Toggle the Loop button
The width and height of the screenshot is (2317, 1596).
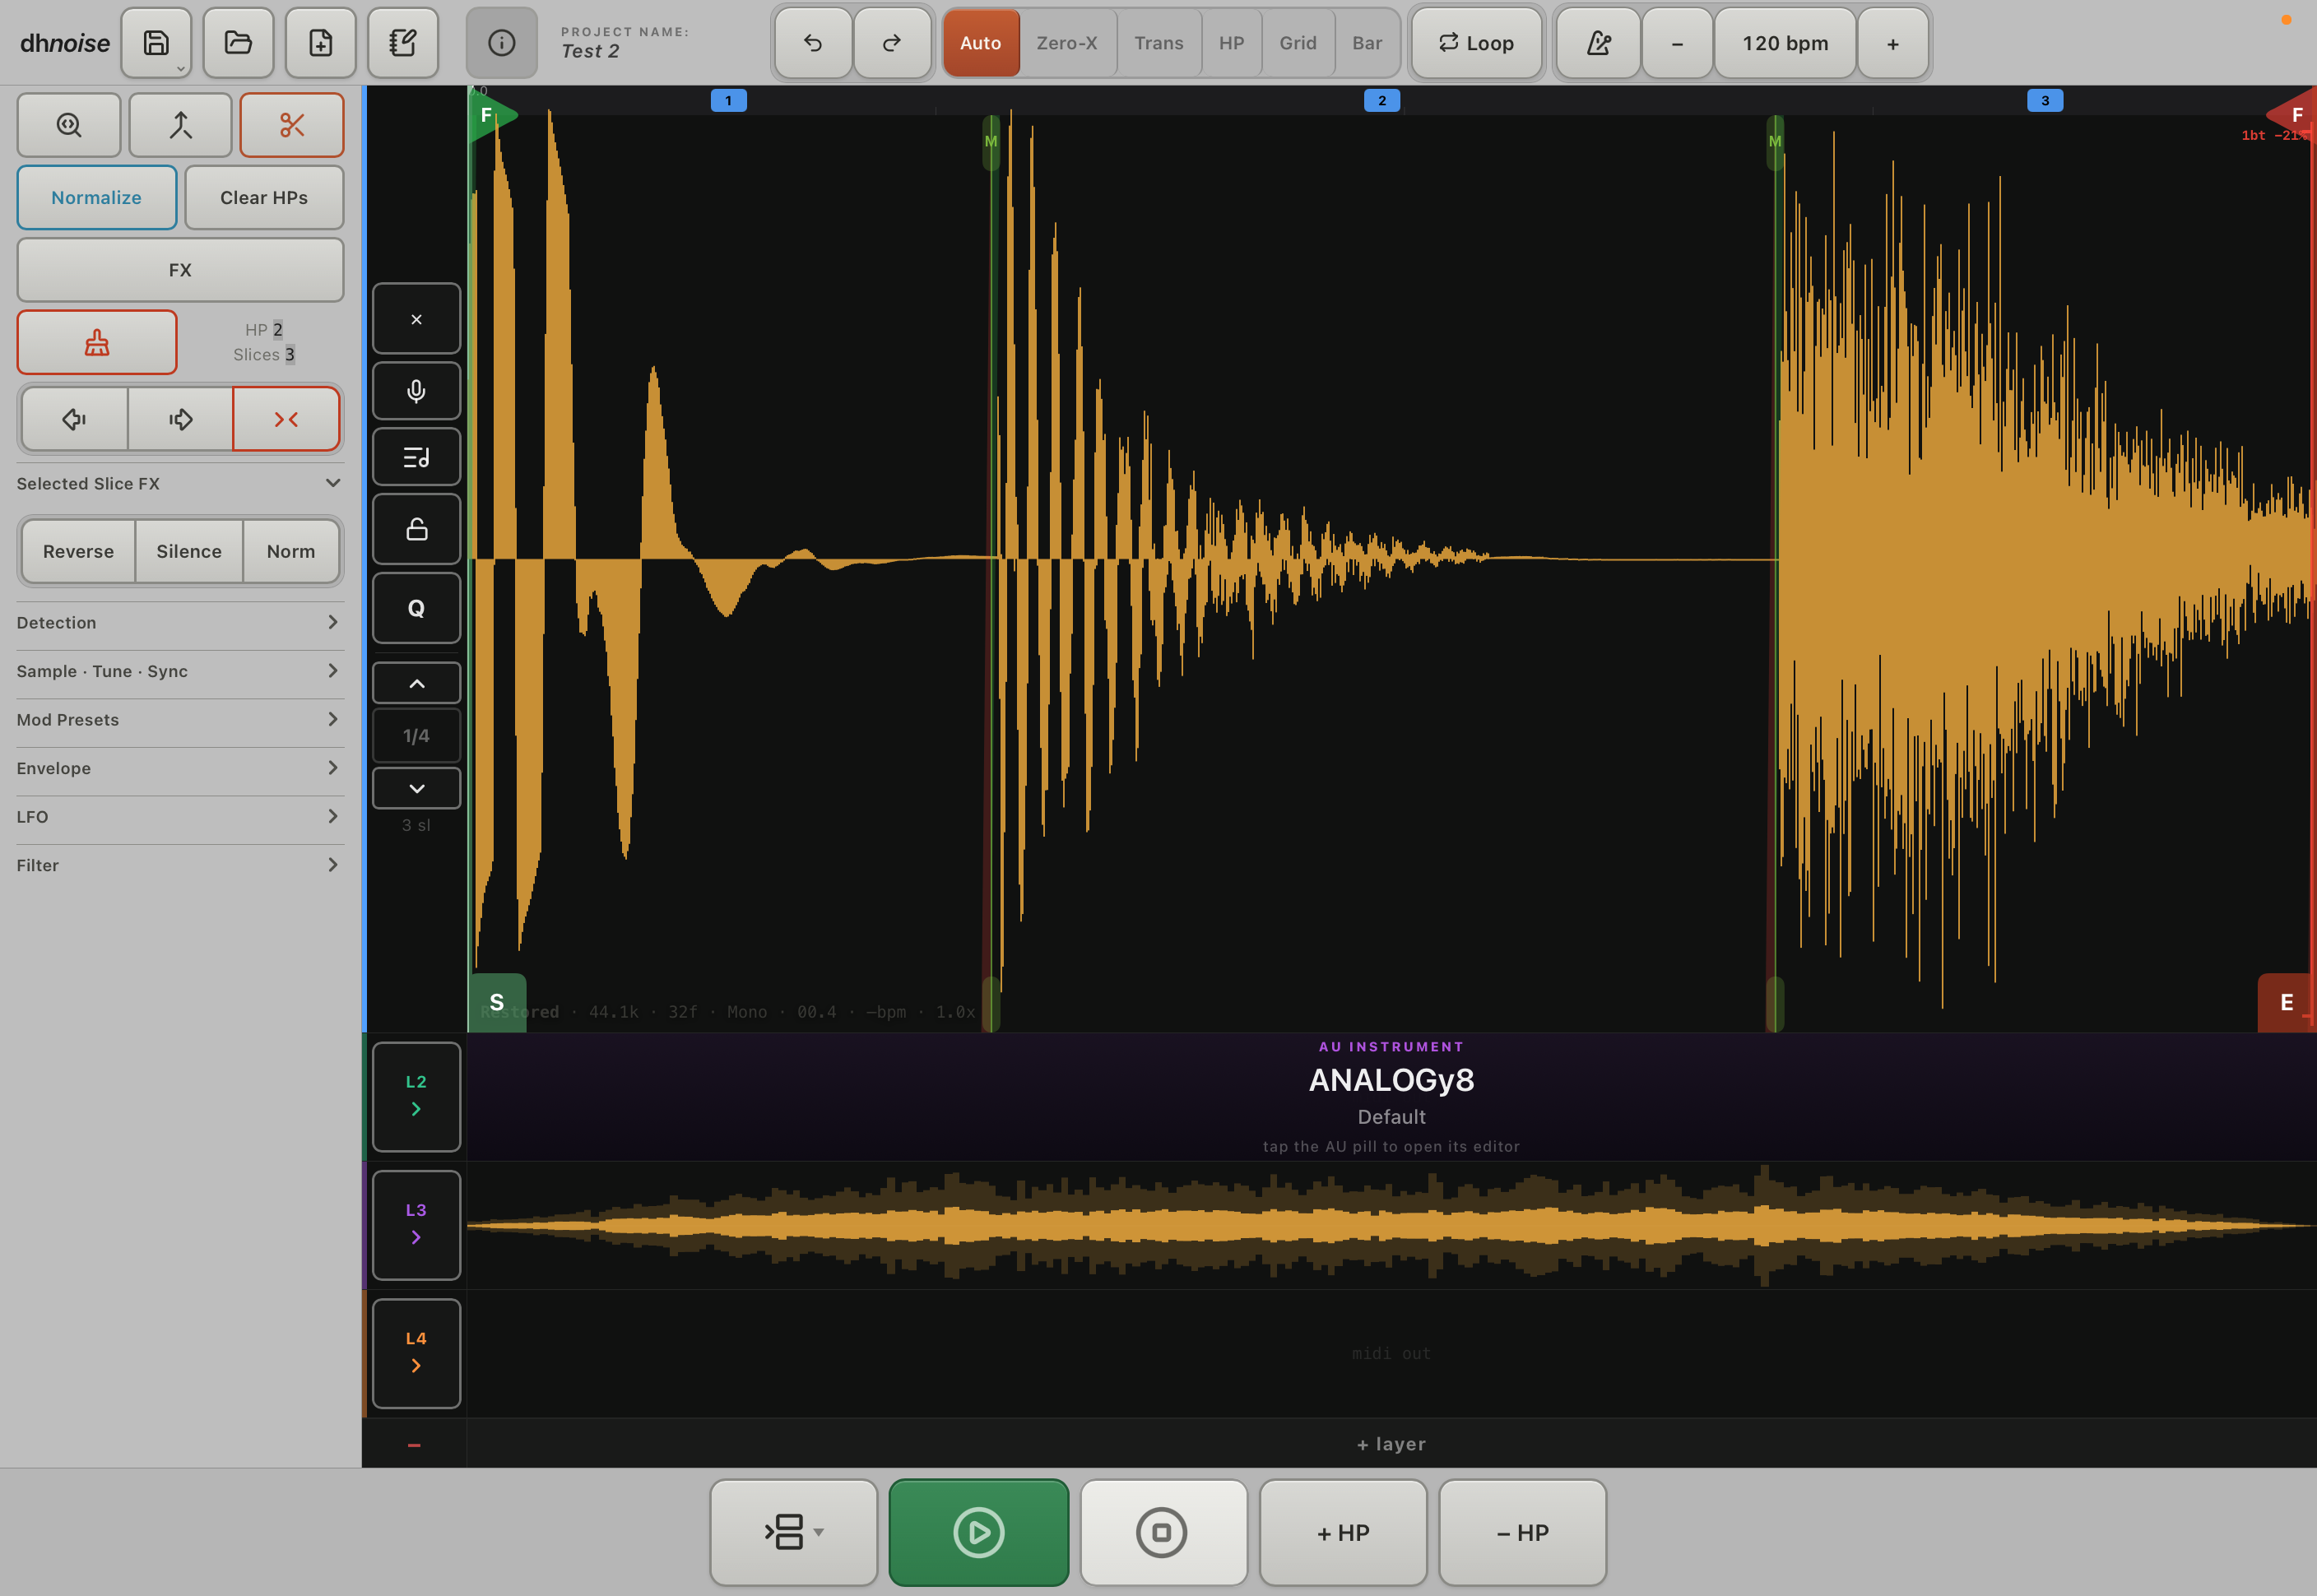click(x=1476, y=43)
